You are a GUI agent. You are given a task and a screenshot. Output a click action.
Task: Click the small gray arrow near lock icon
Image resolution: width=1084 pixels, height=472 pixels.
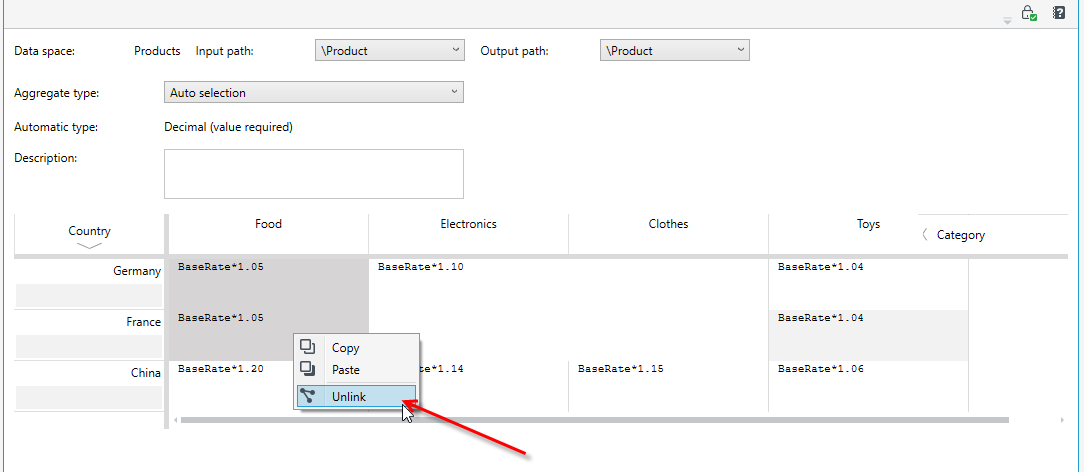(1007, 21)
